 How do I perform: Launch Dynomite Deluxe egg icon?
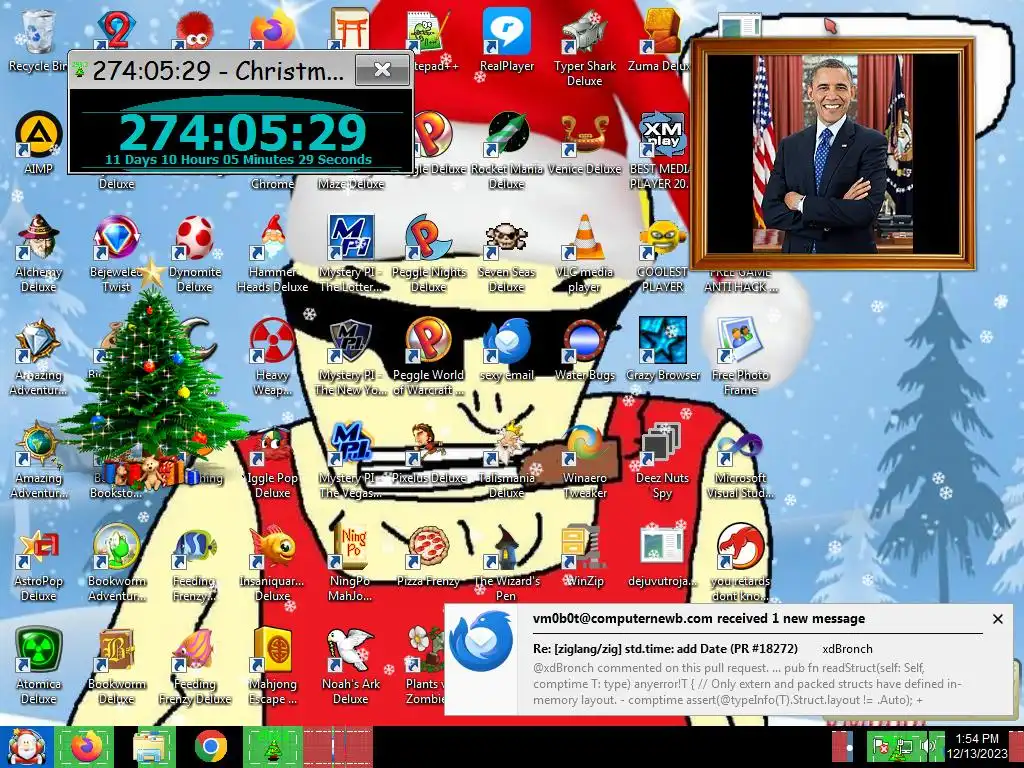[195, 253]
